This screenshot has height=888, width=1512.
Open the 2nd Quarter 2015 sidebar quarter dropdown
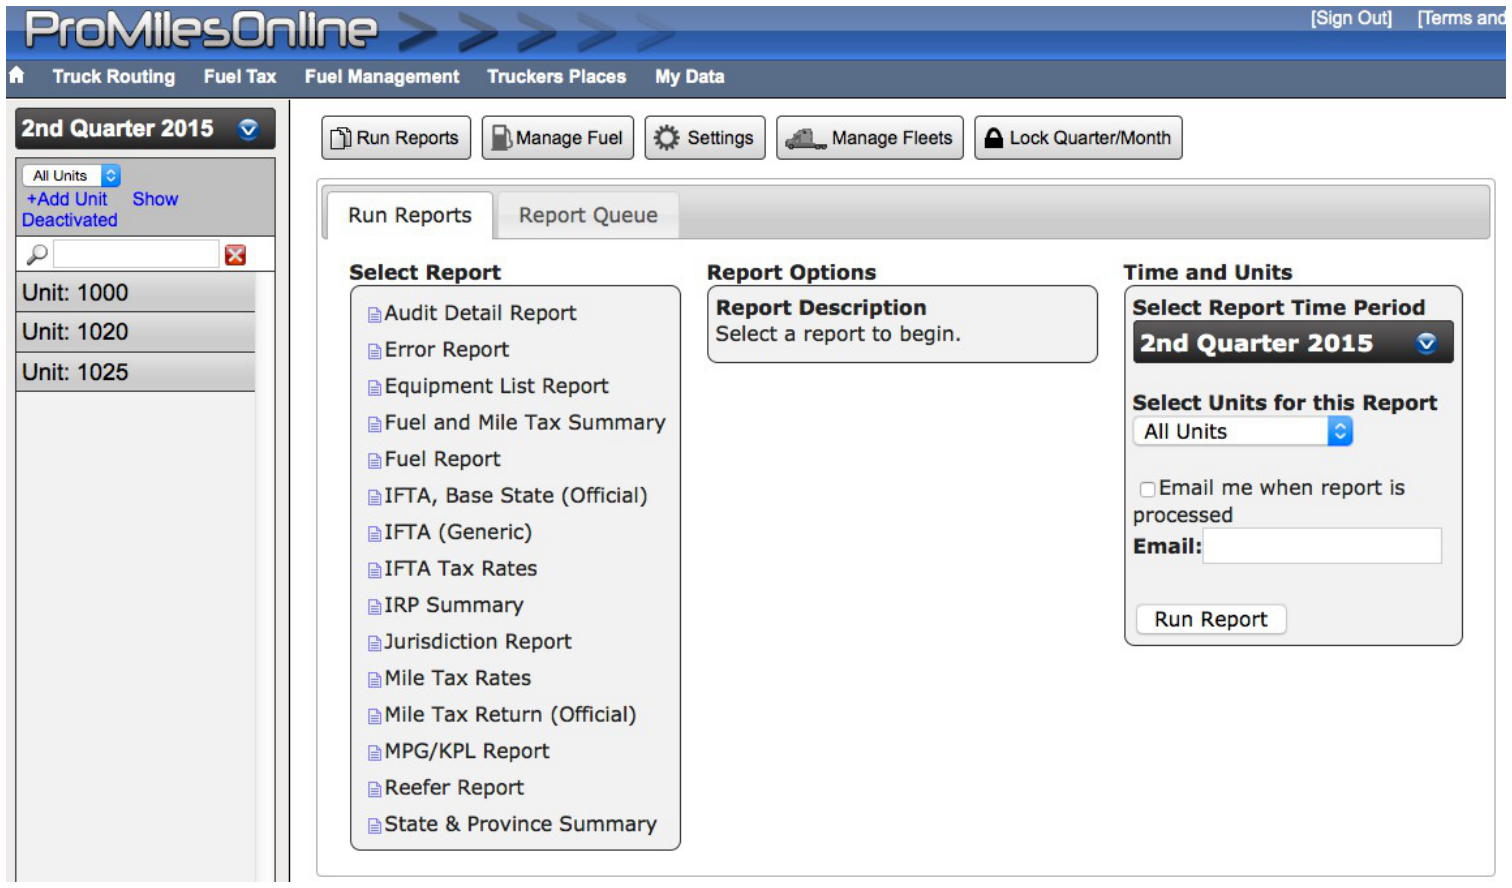(x=145, y=129)
